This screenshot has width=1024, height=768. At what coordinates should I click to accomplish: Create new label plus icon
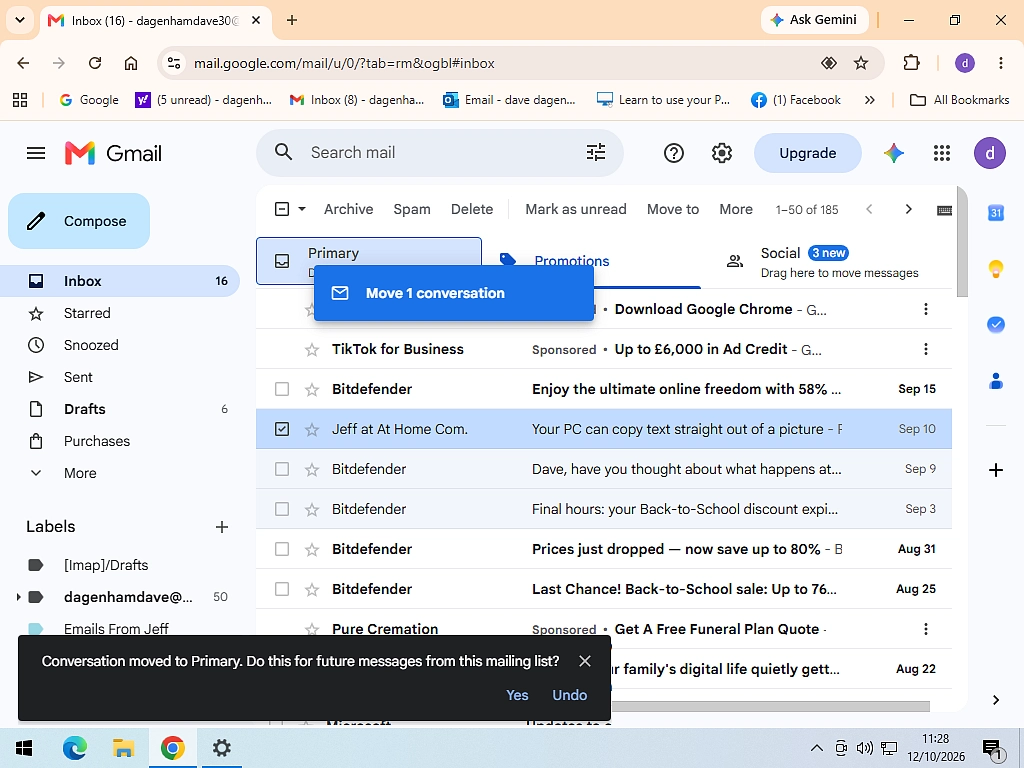[x=222, y=527]
